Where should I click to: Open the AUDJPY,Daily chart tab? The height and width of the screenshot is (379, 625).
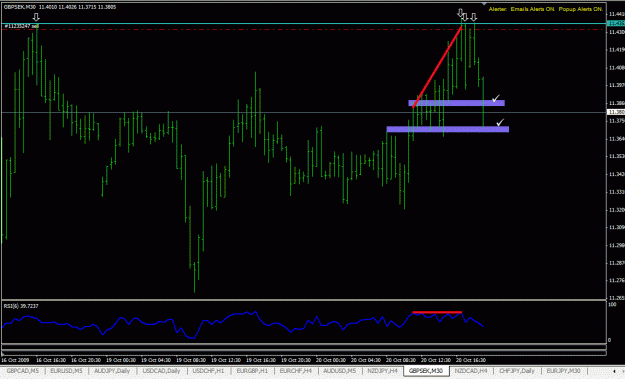point(112,371)
